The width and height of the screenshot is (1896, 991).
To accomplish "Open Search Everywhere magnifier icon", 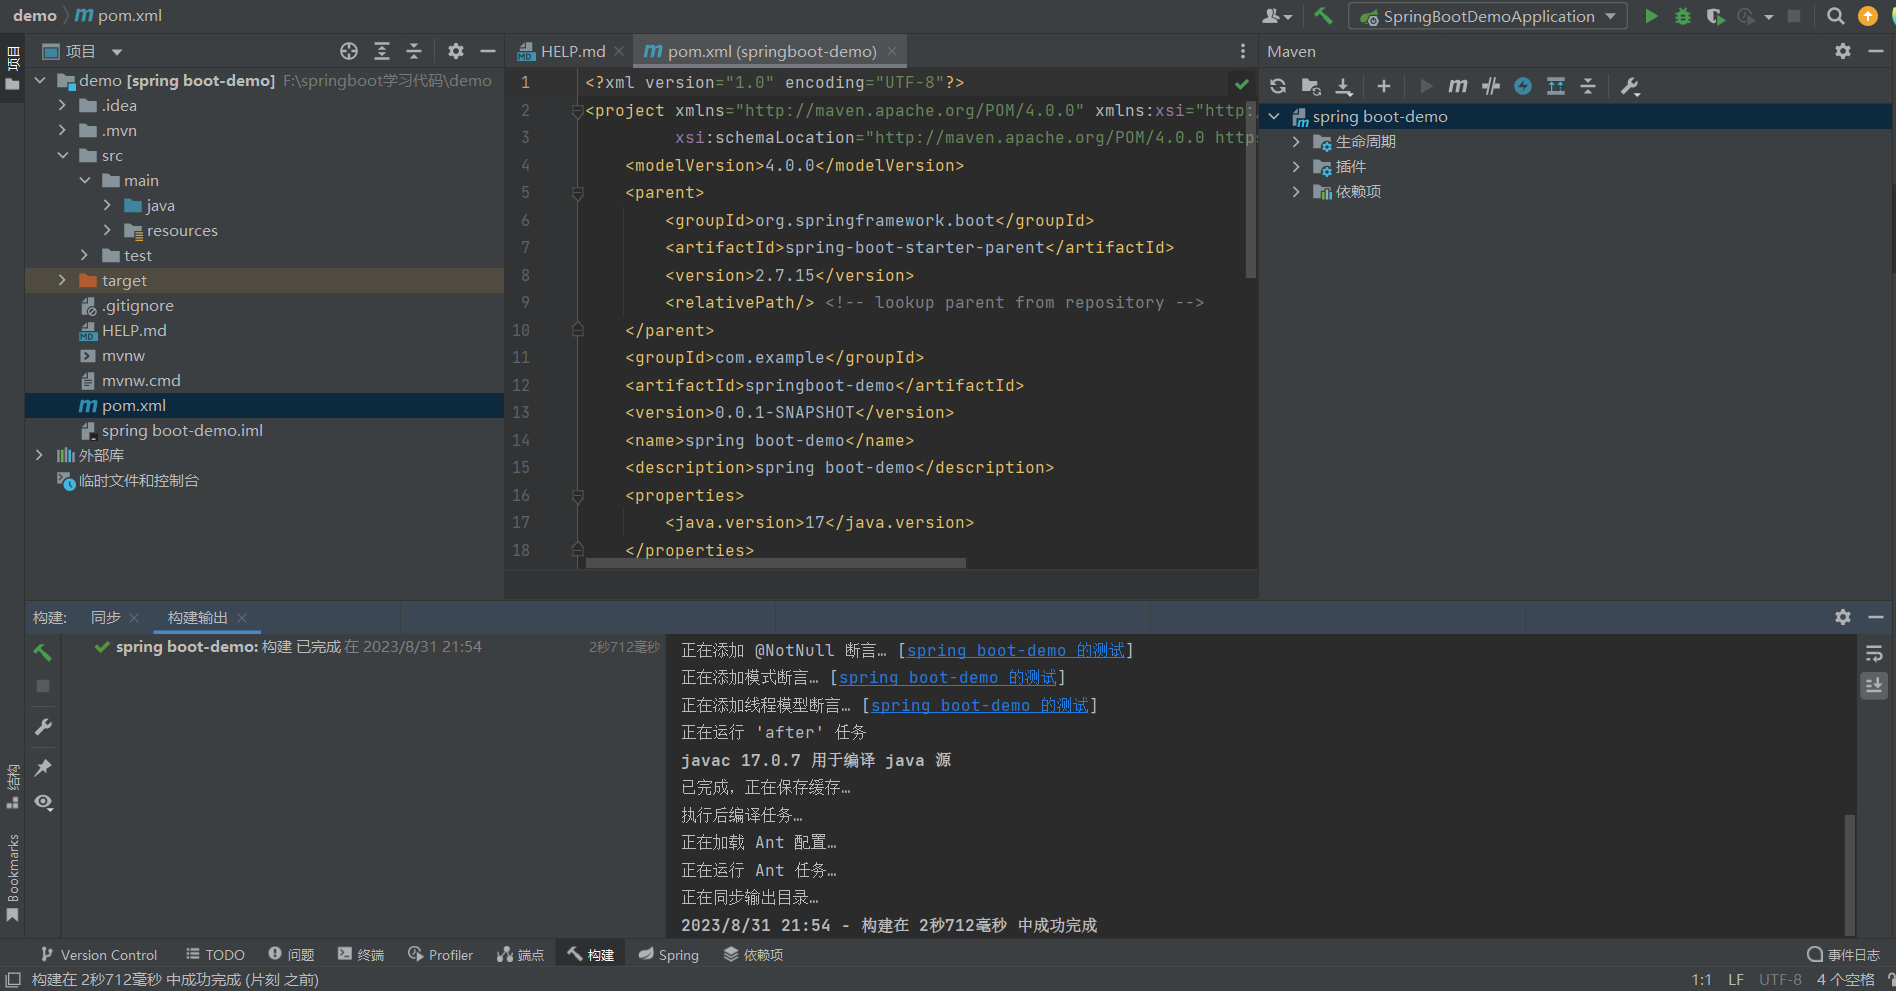I will pyautogui.click(x=1836, y=16).
